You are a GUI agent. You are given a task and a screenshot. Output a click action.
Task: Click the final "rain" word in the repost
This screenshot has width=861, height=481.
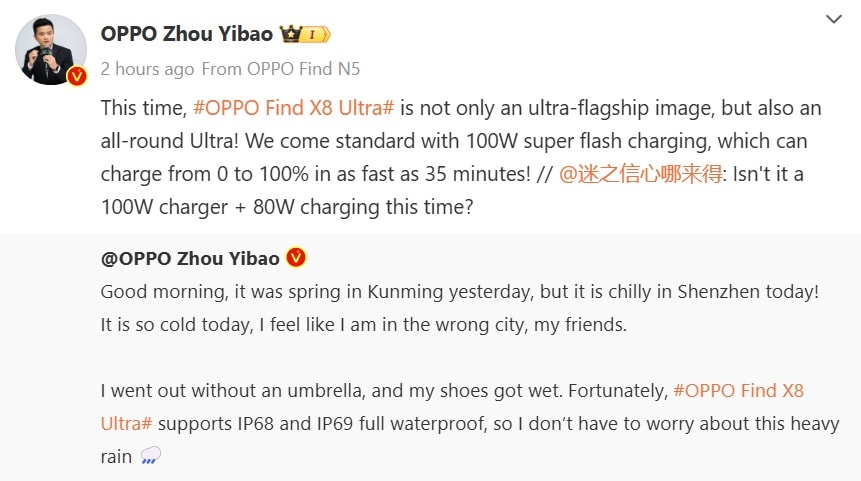click(116, 456)
